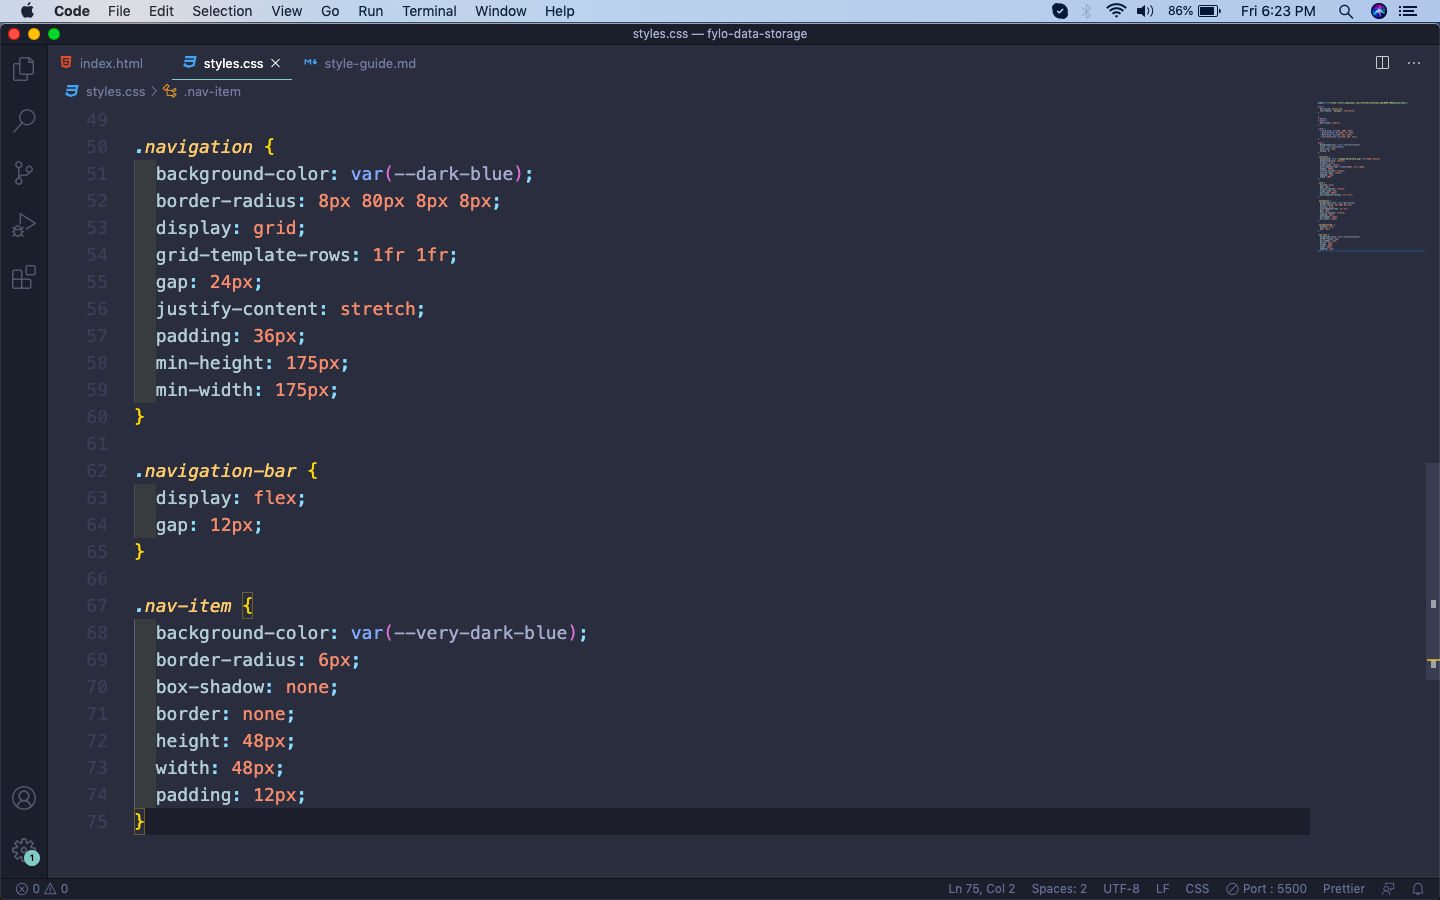This screenshot has width=1440, height=900.
Task: Click the Bluetooth icon in menu bar
Action: click(1087, 11)
